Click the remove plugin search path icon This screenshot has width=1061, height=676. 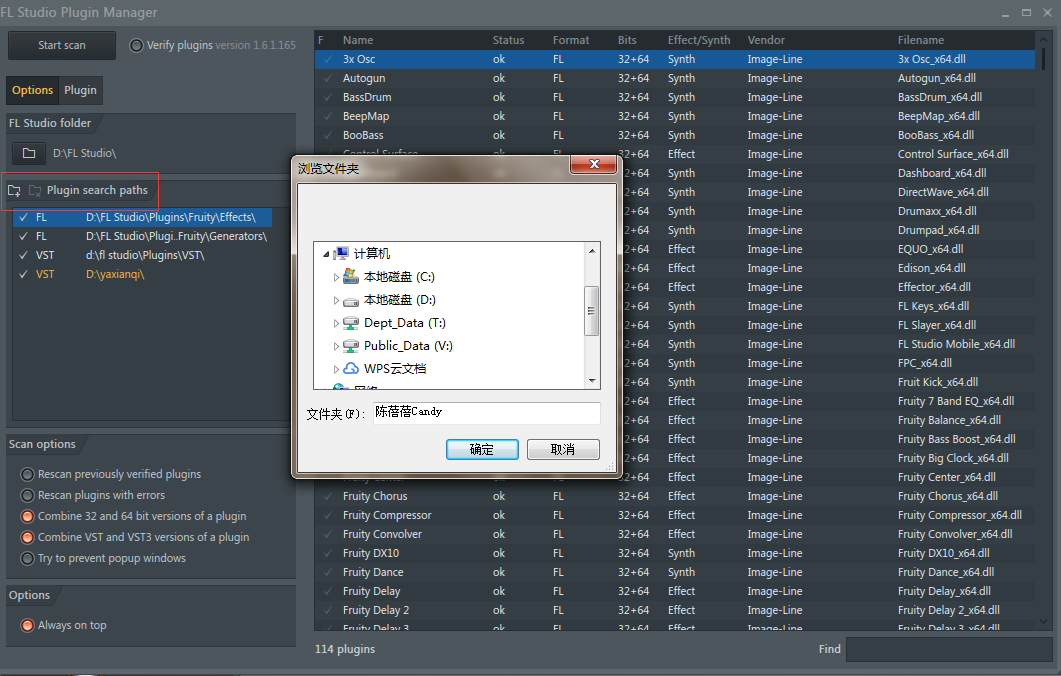pyautogui.click(x=35, y=191)
